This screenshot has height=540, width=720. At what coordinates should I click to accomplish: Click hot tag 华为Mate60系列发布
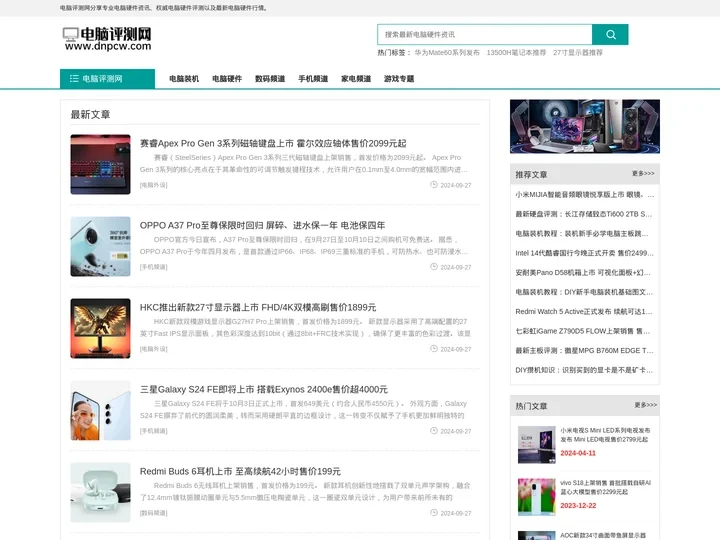click(447, 53)
